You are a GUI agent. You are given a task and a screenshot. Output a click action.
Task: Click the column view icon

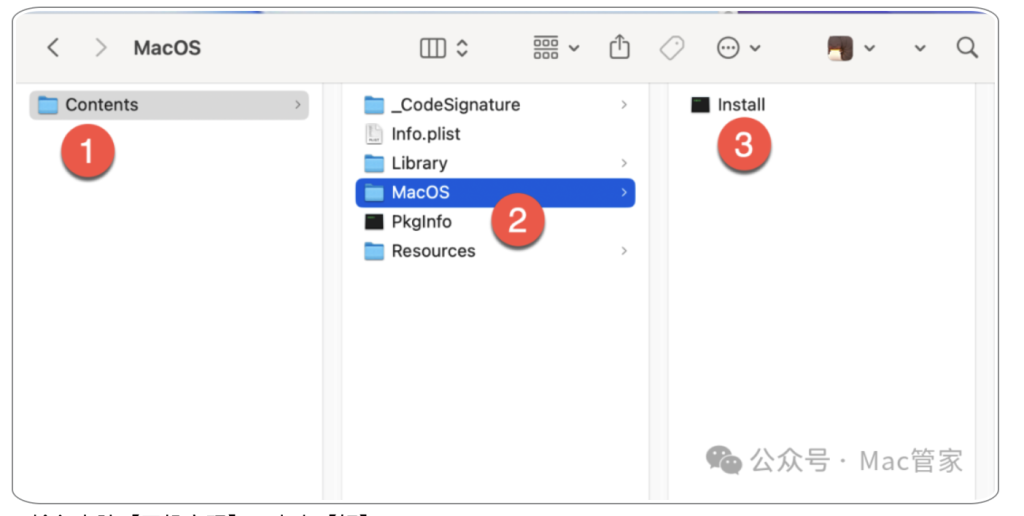click(433, 47)
